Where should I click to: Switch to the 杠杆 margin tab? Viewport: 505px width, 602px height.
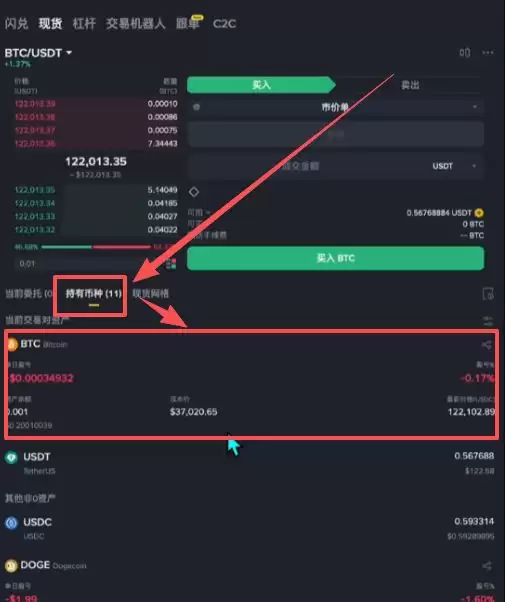point(84,23)
